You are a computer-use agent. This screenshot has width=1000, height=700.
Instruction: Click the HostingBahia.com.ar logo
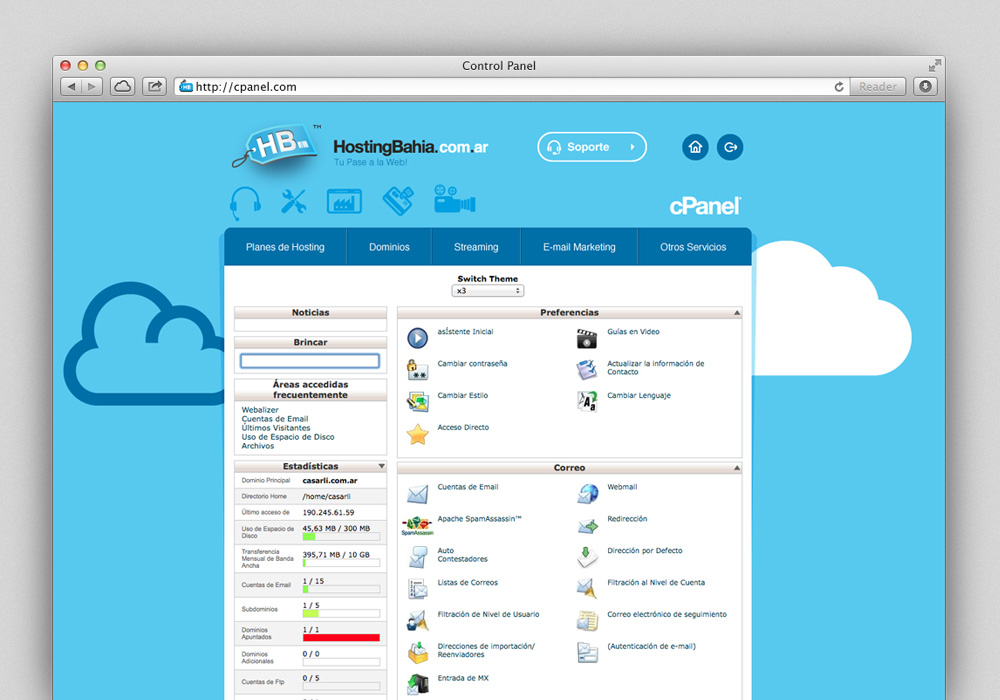360,148
